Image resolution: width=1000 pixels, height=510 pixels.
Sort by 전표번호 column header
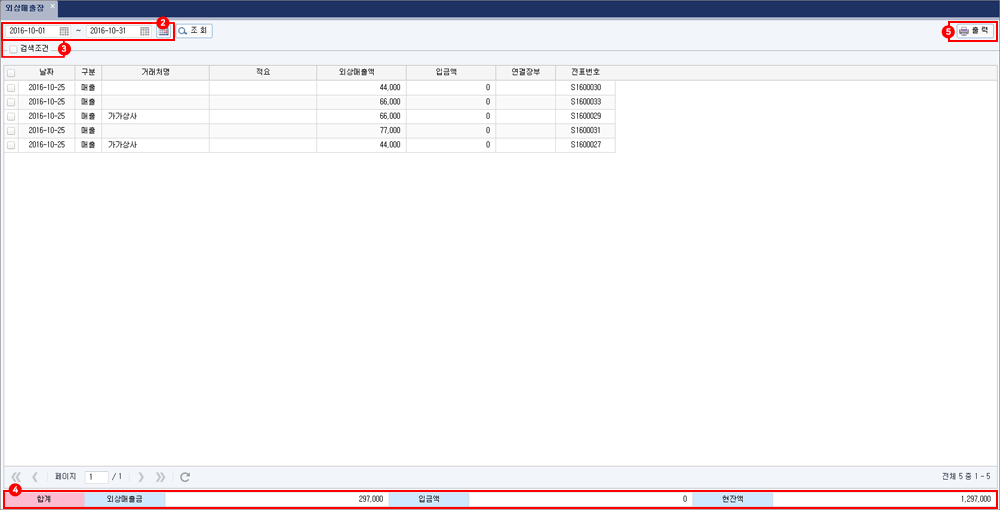tap(585, 73)
